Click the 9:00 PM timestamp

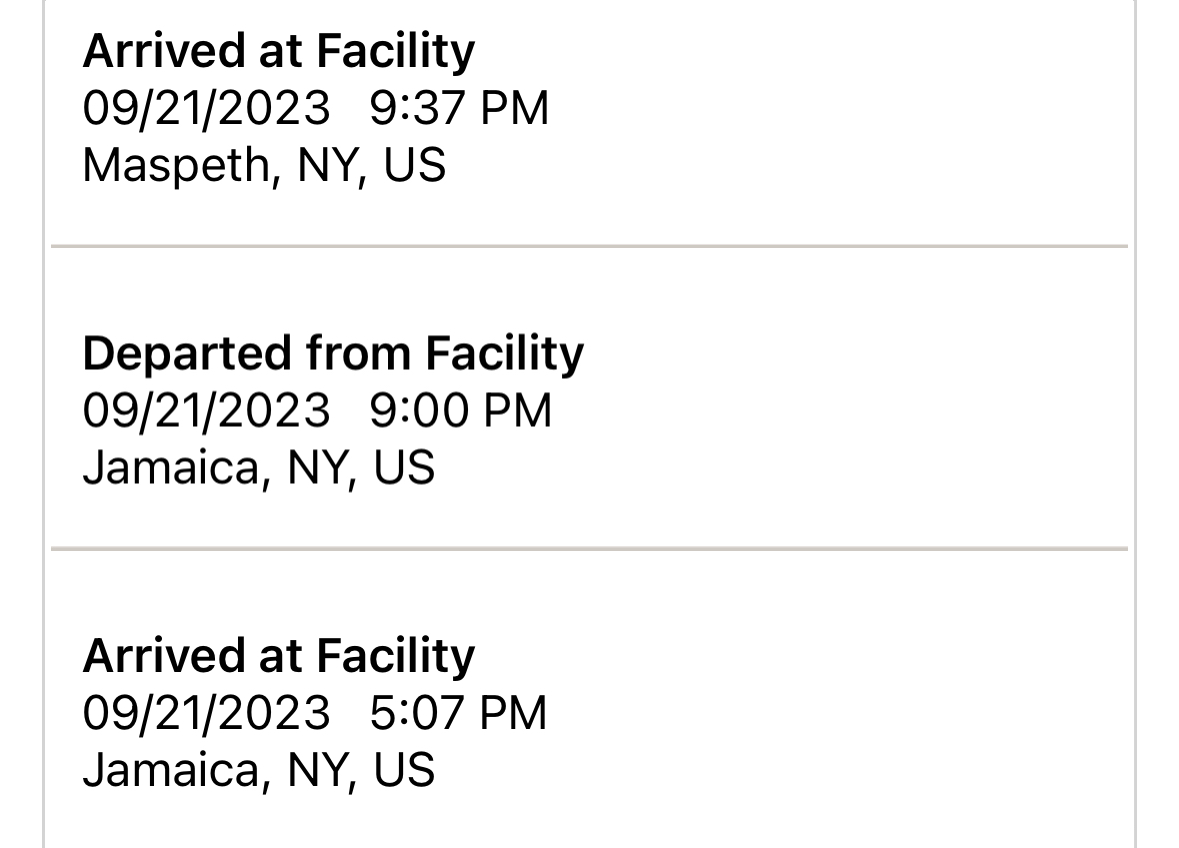click(461, 410)
